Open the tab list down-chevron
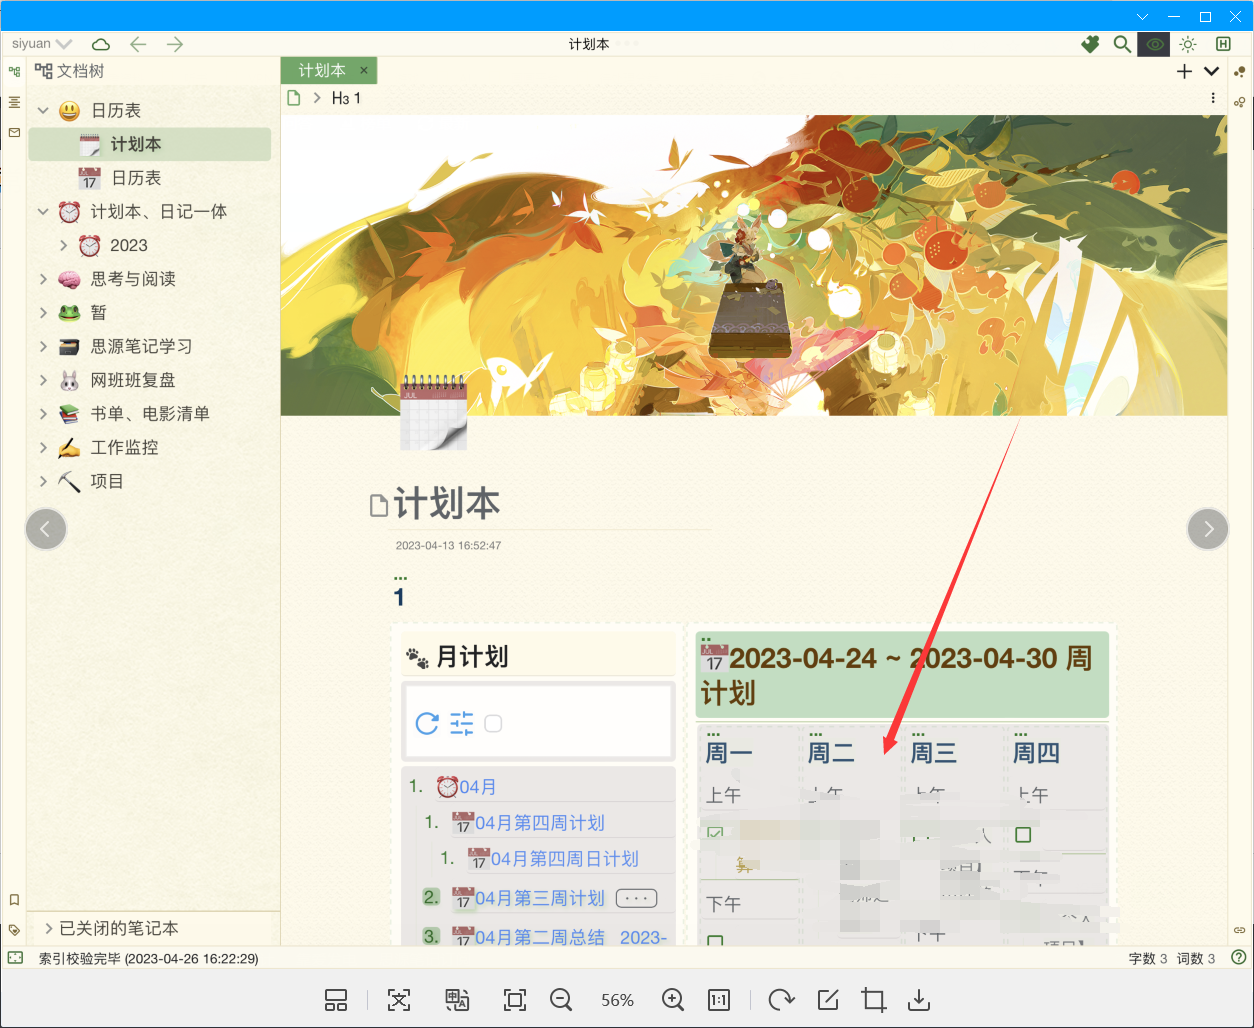The height and width of the screenshot is (1028, 1254). click(x=1211, y=71)
